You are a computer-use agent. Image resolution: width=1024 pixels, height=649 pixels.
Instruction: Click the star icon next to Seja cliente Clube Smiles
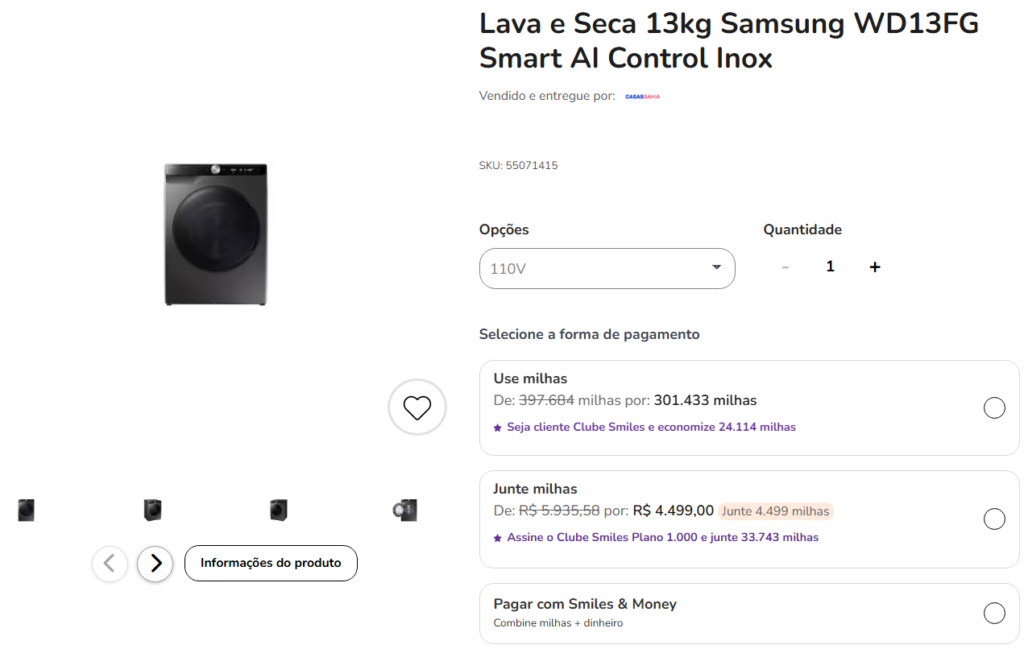pyautogui.click(x=496, y=427)
